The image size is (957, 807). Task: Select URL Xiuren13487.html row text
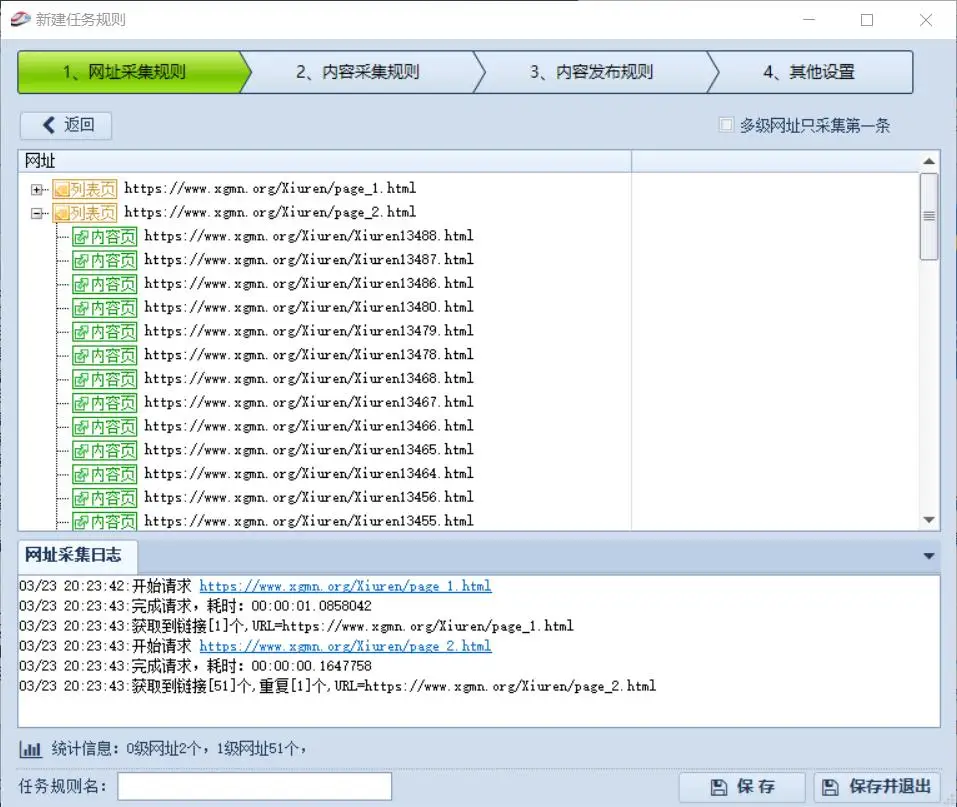309,260
